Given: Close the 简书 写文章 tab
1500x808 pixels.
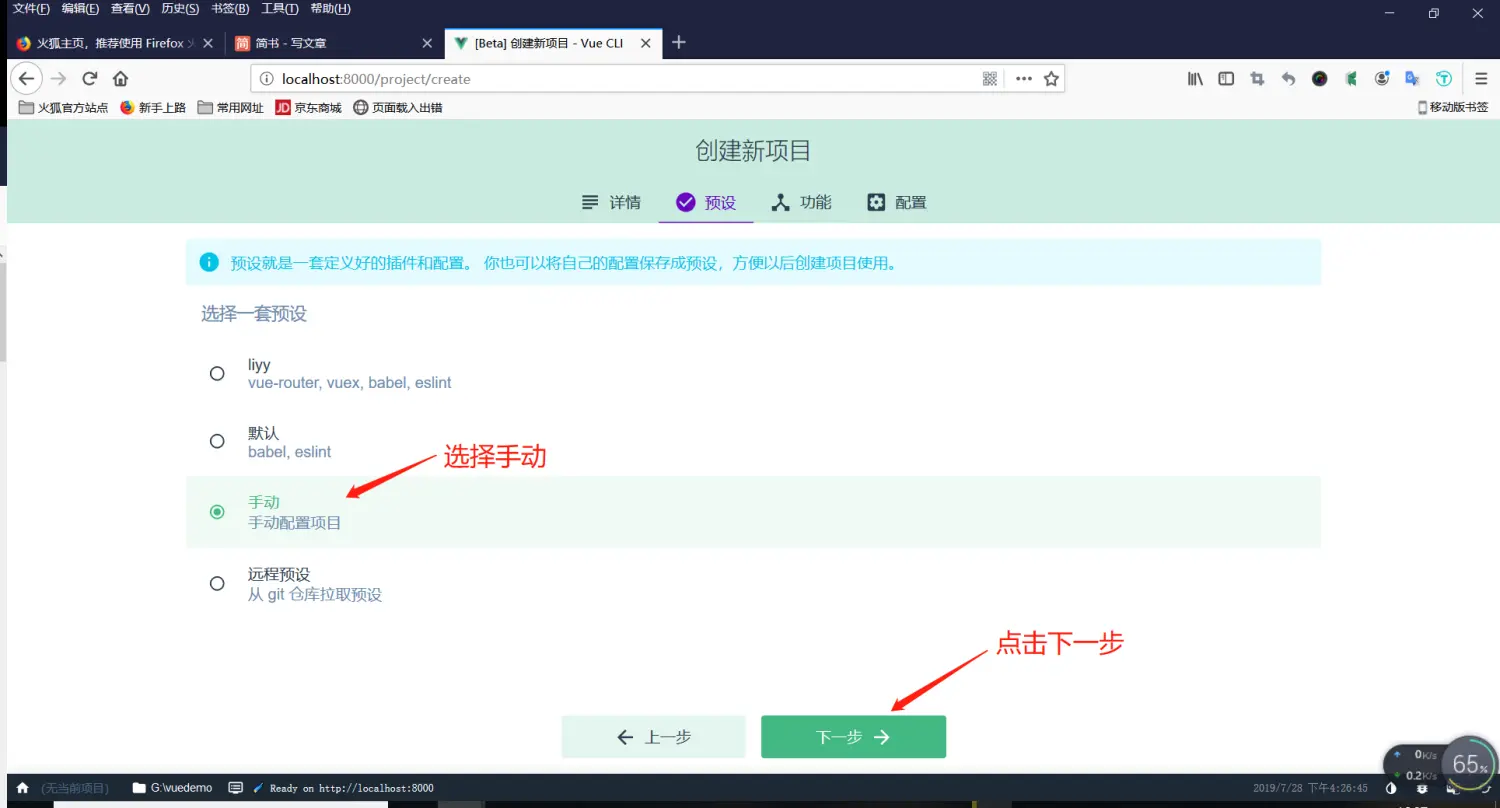Looking at the screenshot, I should (427, 43).
